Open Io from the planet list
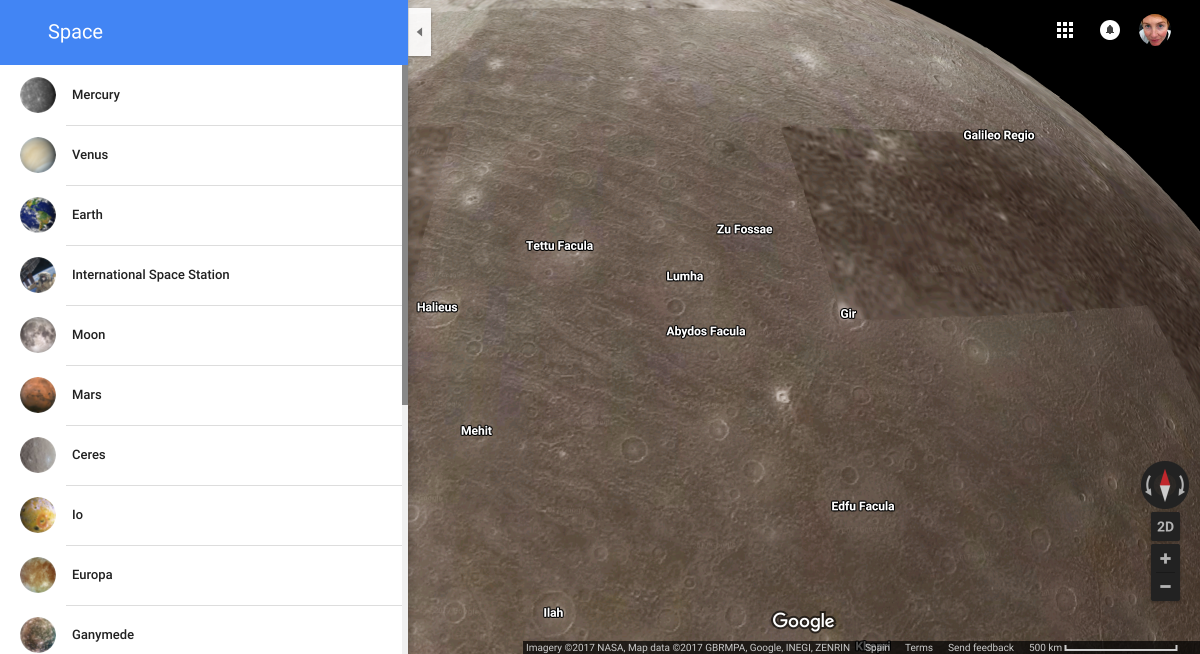 77,515
